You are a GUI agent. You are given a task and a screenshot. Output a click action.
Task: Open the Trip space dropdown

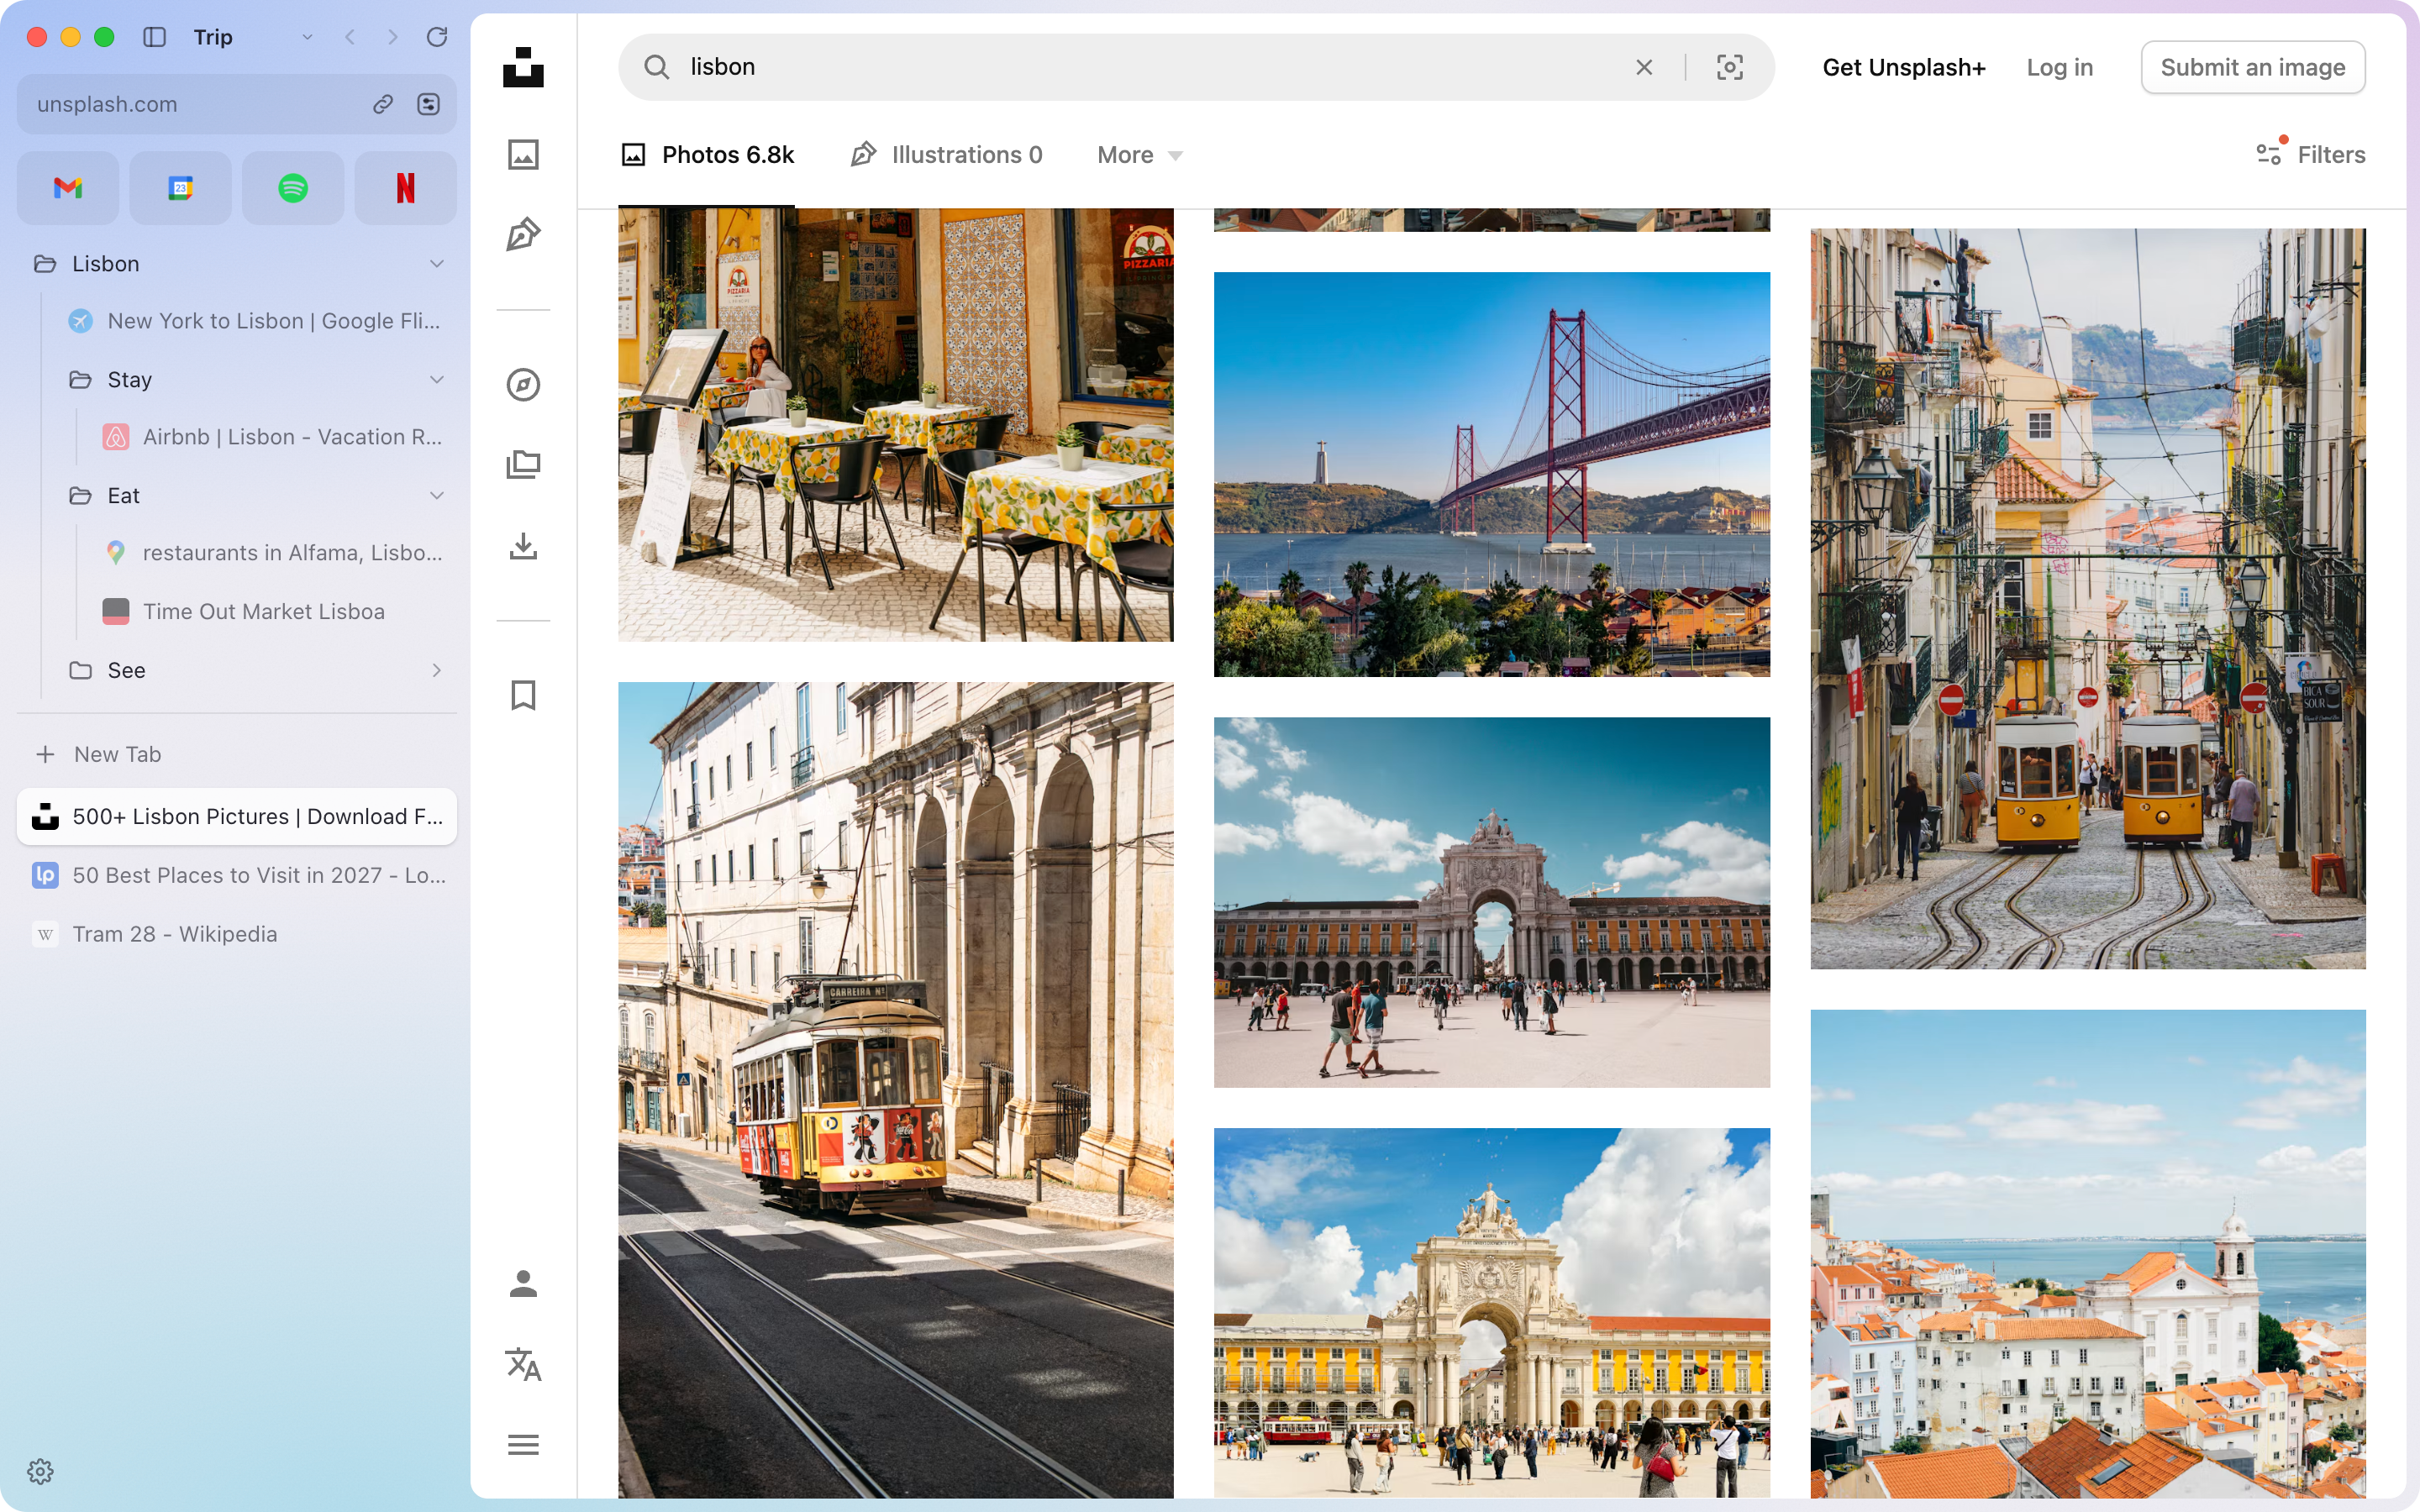(x=307, y=37)
